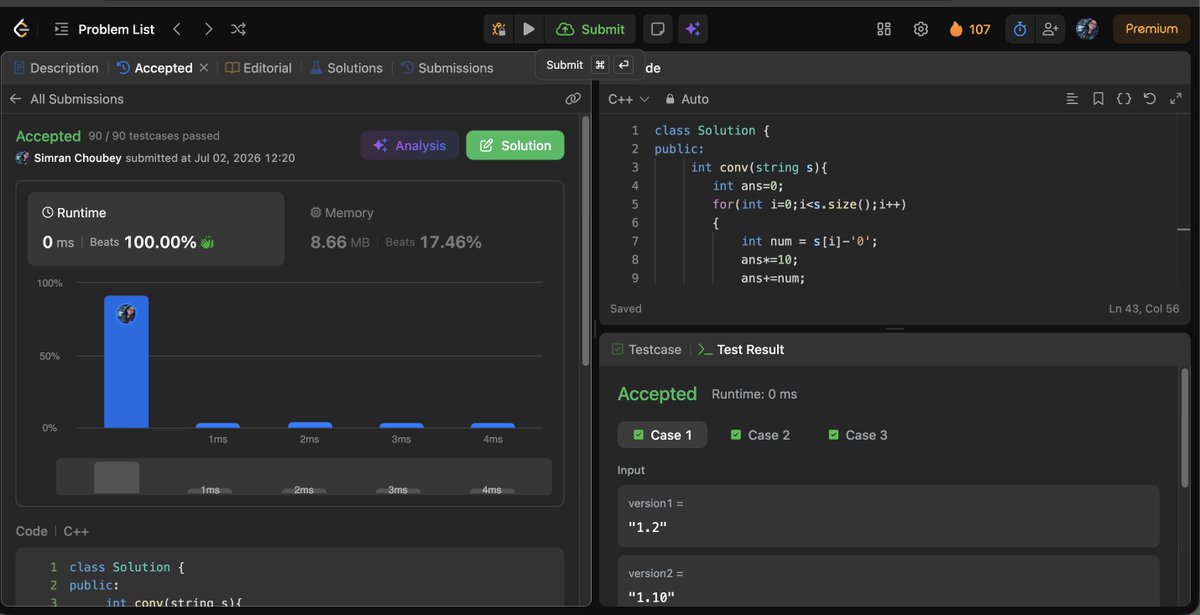
Task: Click the editor bookmark icon
Action: pyautogui.click(x=1098, y=99)
